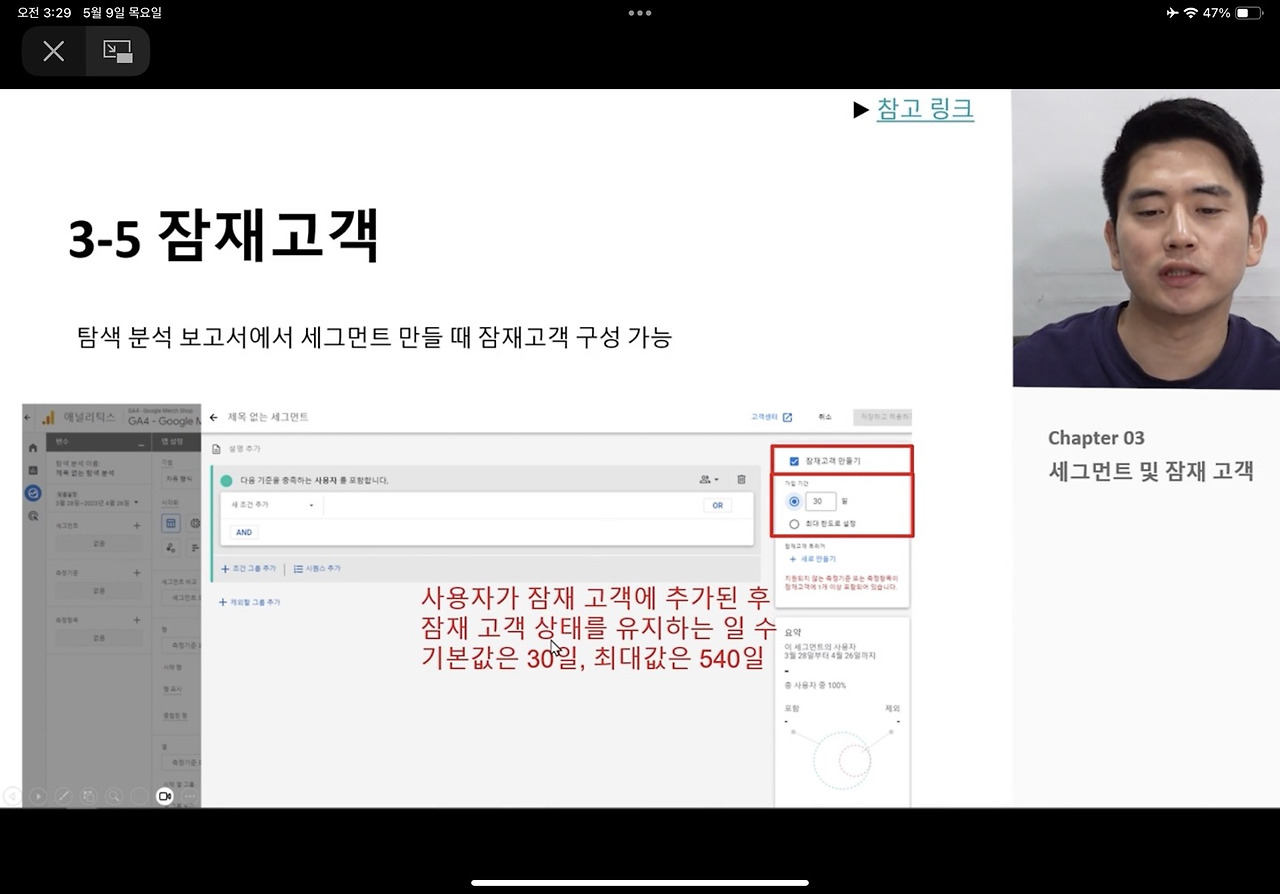Open the condition scope person selector dropdown
Screen dimensions: 1280x894
(707, 480)
